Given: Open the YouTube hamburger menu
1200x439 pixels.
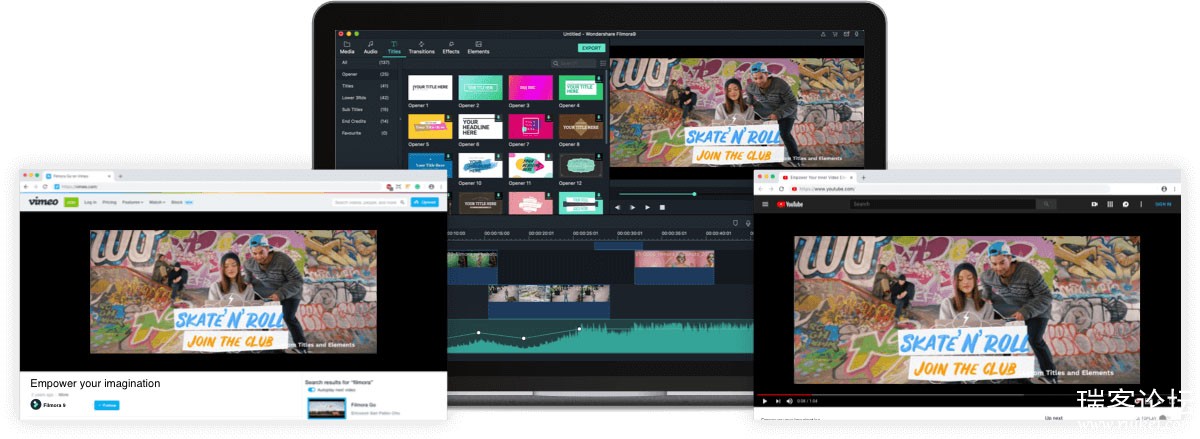Looking at the screenshot, I should pos(766,204).
